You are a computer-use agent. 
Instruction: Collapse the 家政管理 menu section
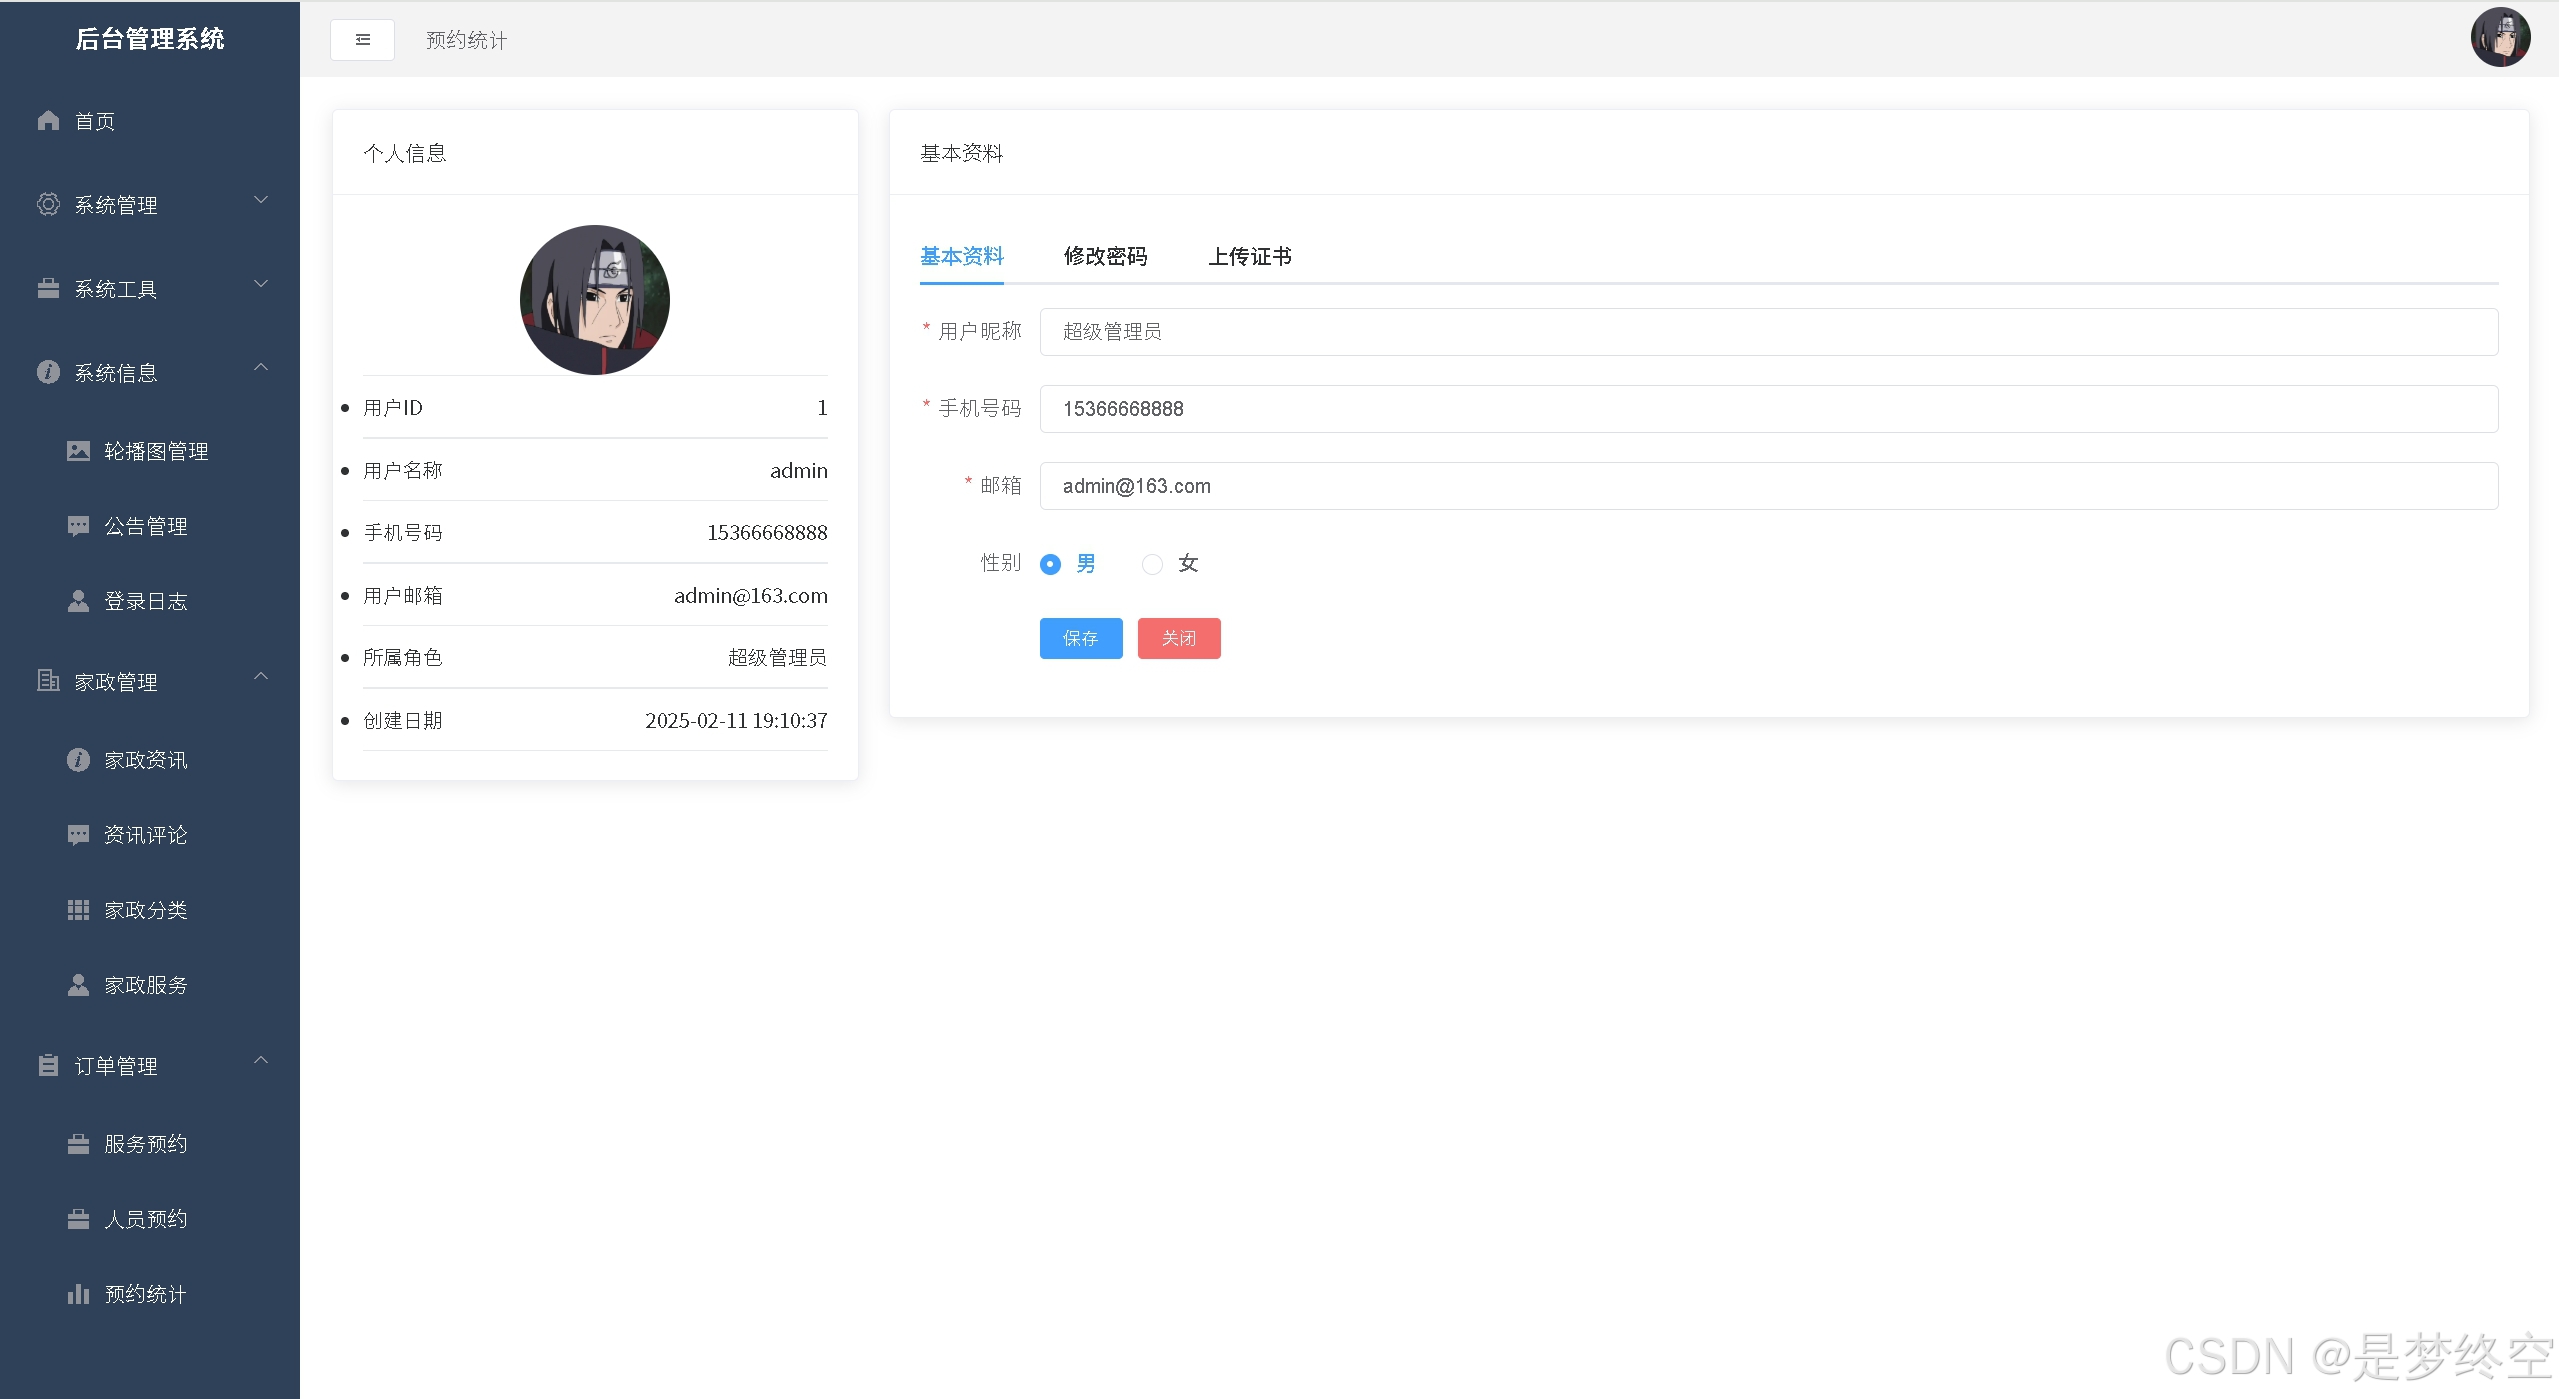click(261, 677)
